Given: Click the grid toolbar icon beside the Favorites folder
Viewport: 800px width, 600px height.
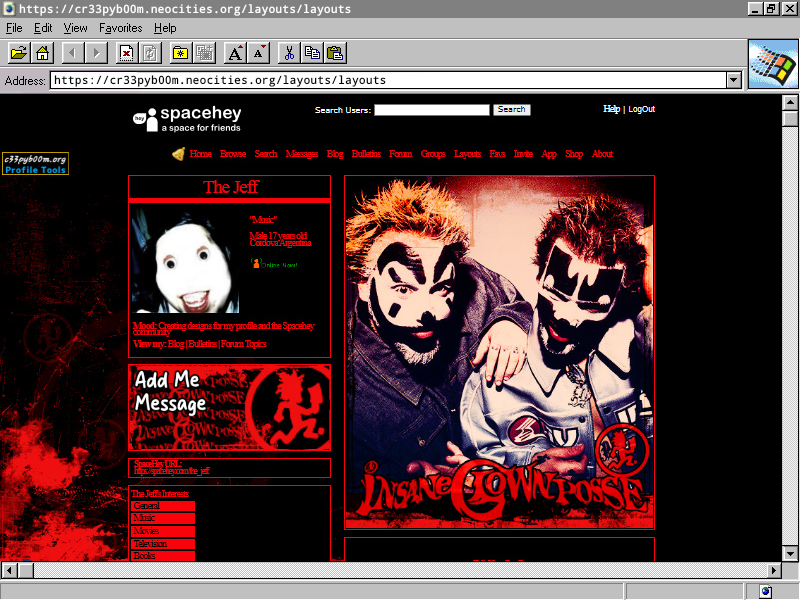Looking at the screenshot, I should 205,53.
